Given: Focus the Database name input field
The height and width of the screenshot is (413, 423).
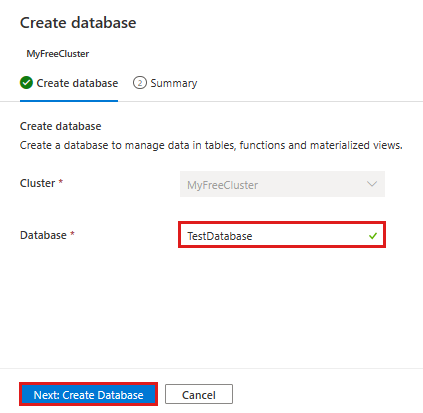Looking at the screenshot, I should tap(282, 235).
